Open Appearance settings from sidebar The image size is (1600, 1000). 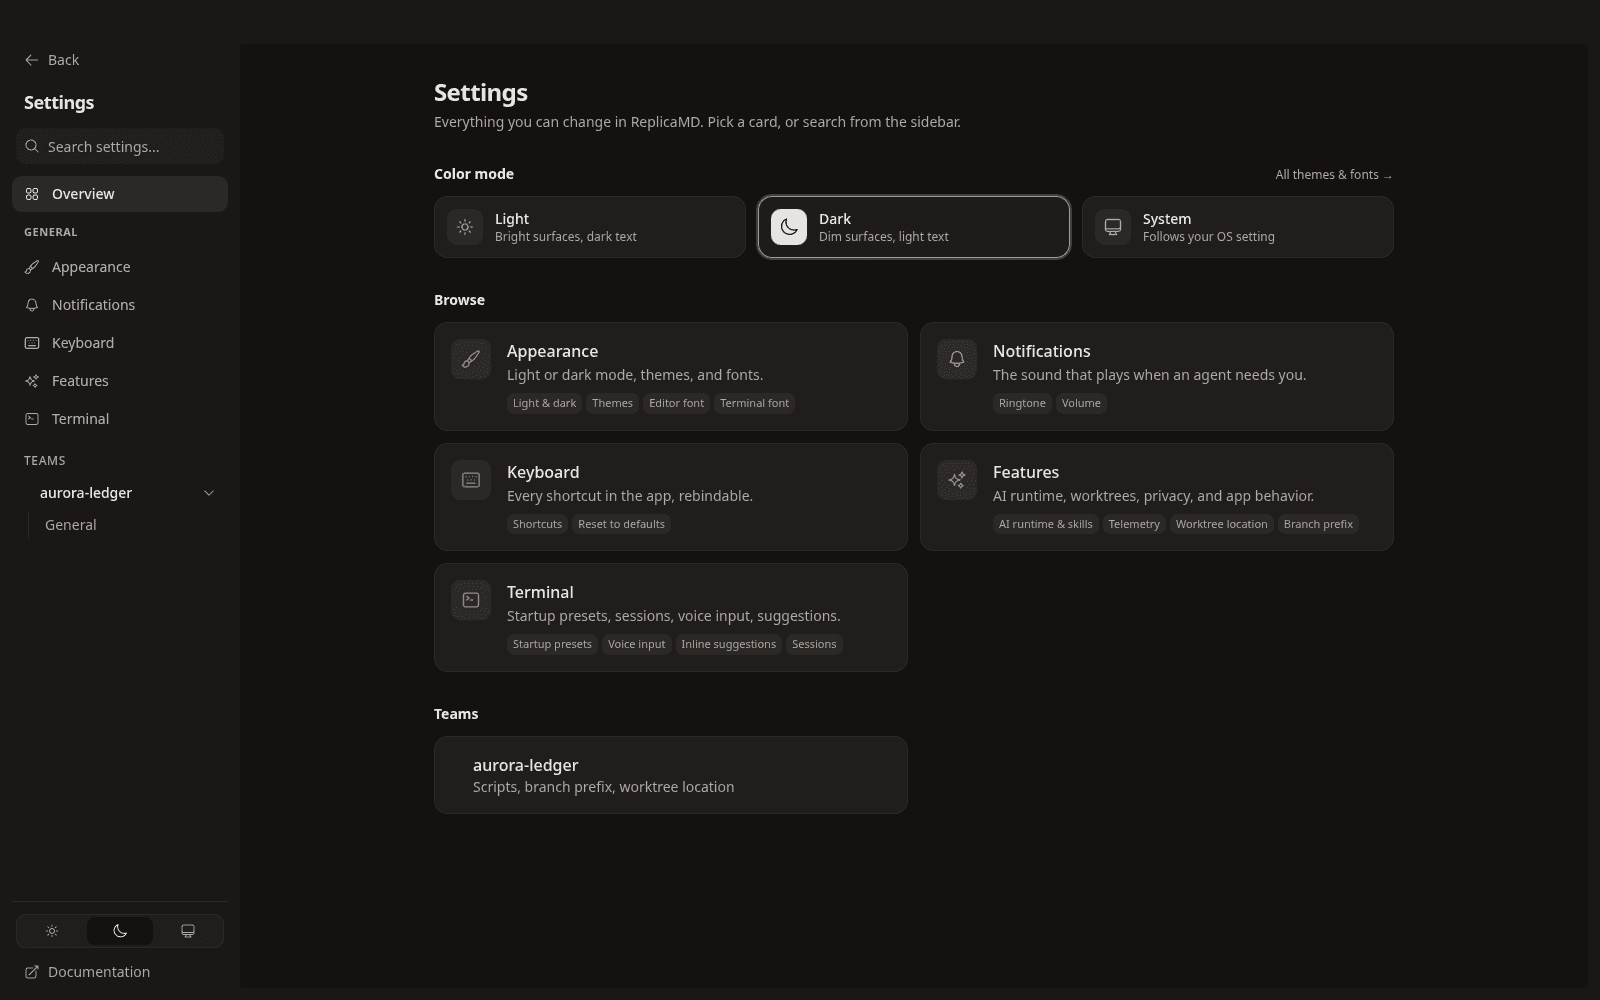pyautogui.click(x=120, y=267)
